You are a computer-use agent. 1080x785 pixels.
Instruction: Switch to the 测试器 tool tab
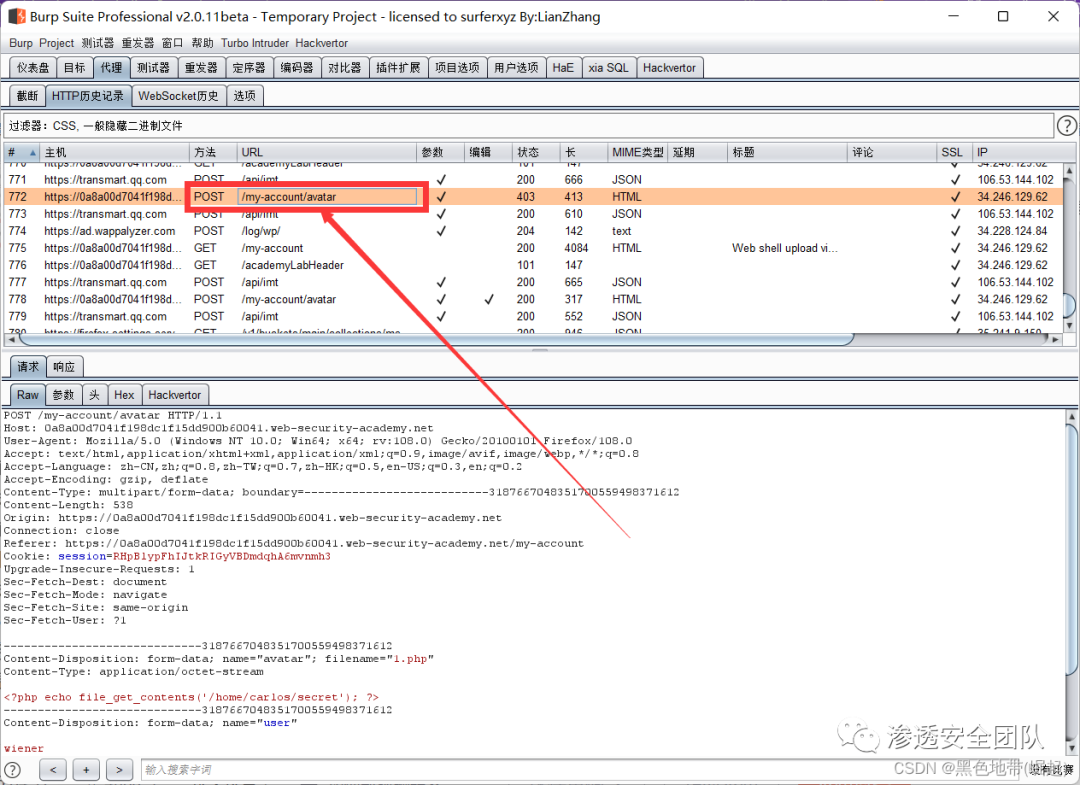[x=153, y=67]
